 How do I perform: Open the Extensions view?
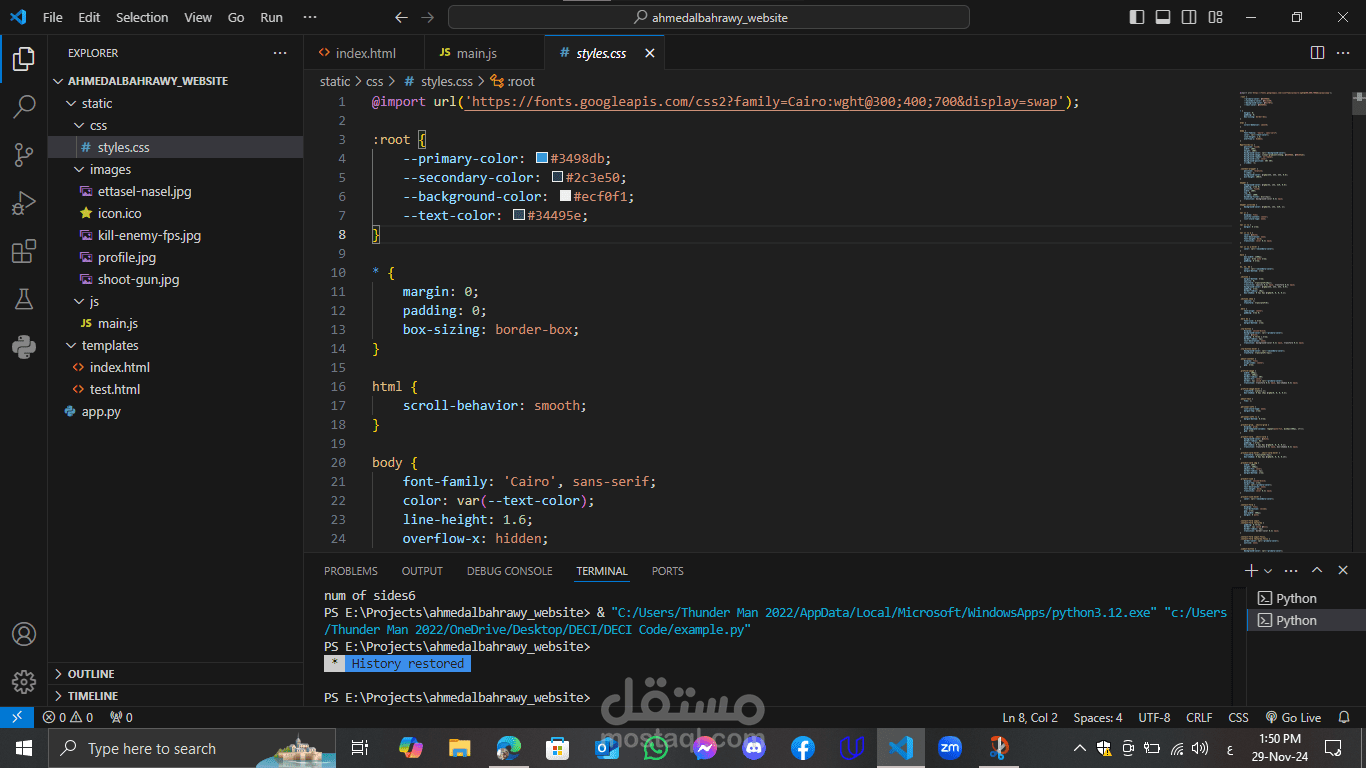coord(24,251)
